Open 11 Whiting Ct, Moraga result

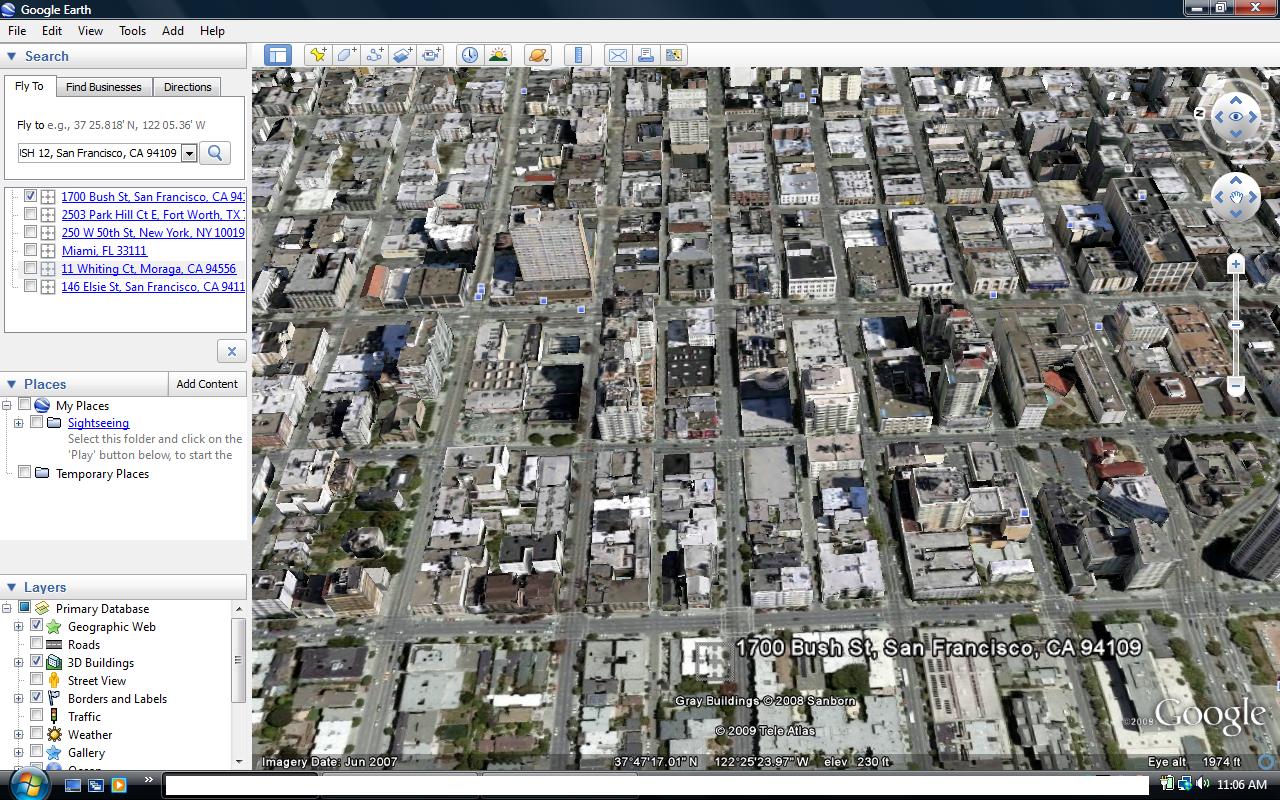(x=149, y=269)
